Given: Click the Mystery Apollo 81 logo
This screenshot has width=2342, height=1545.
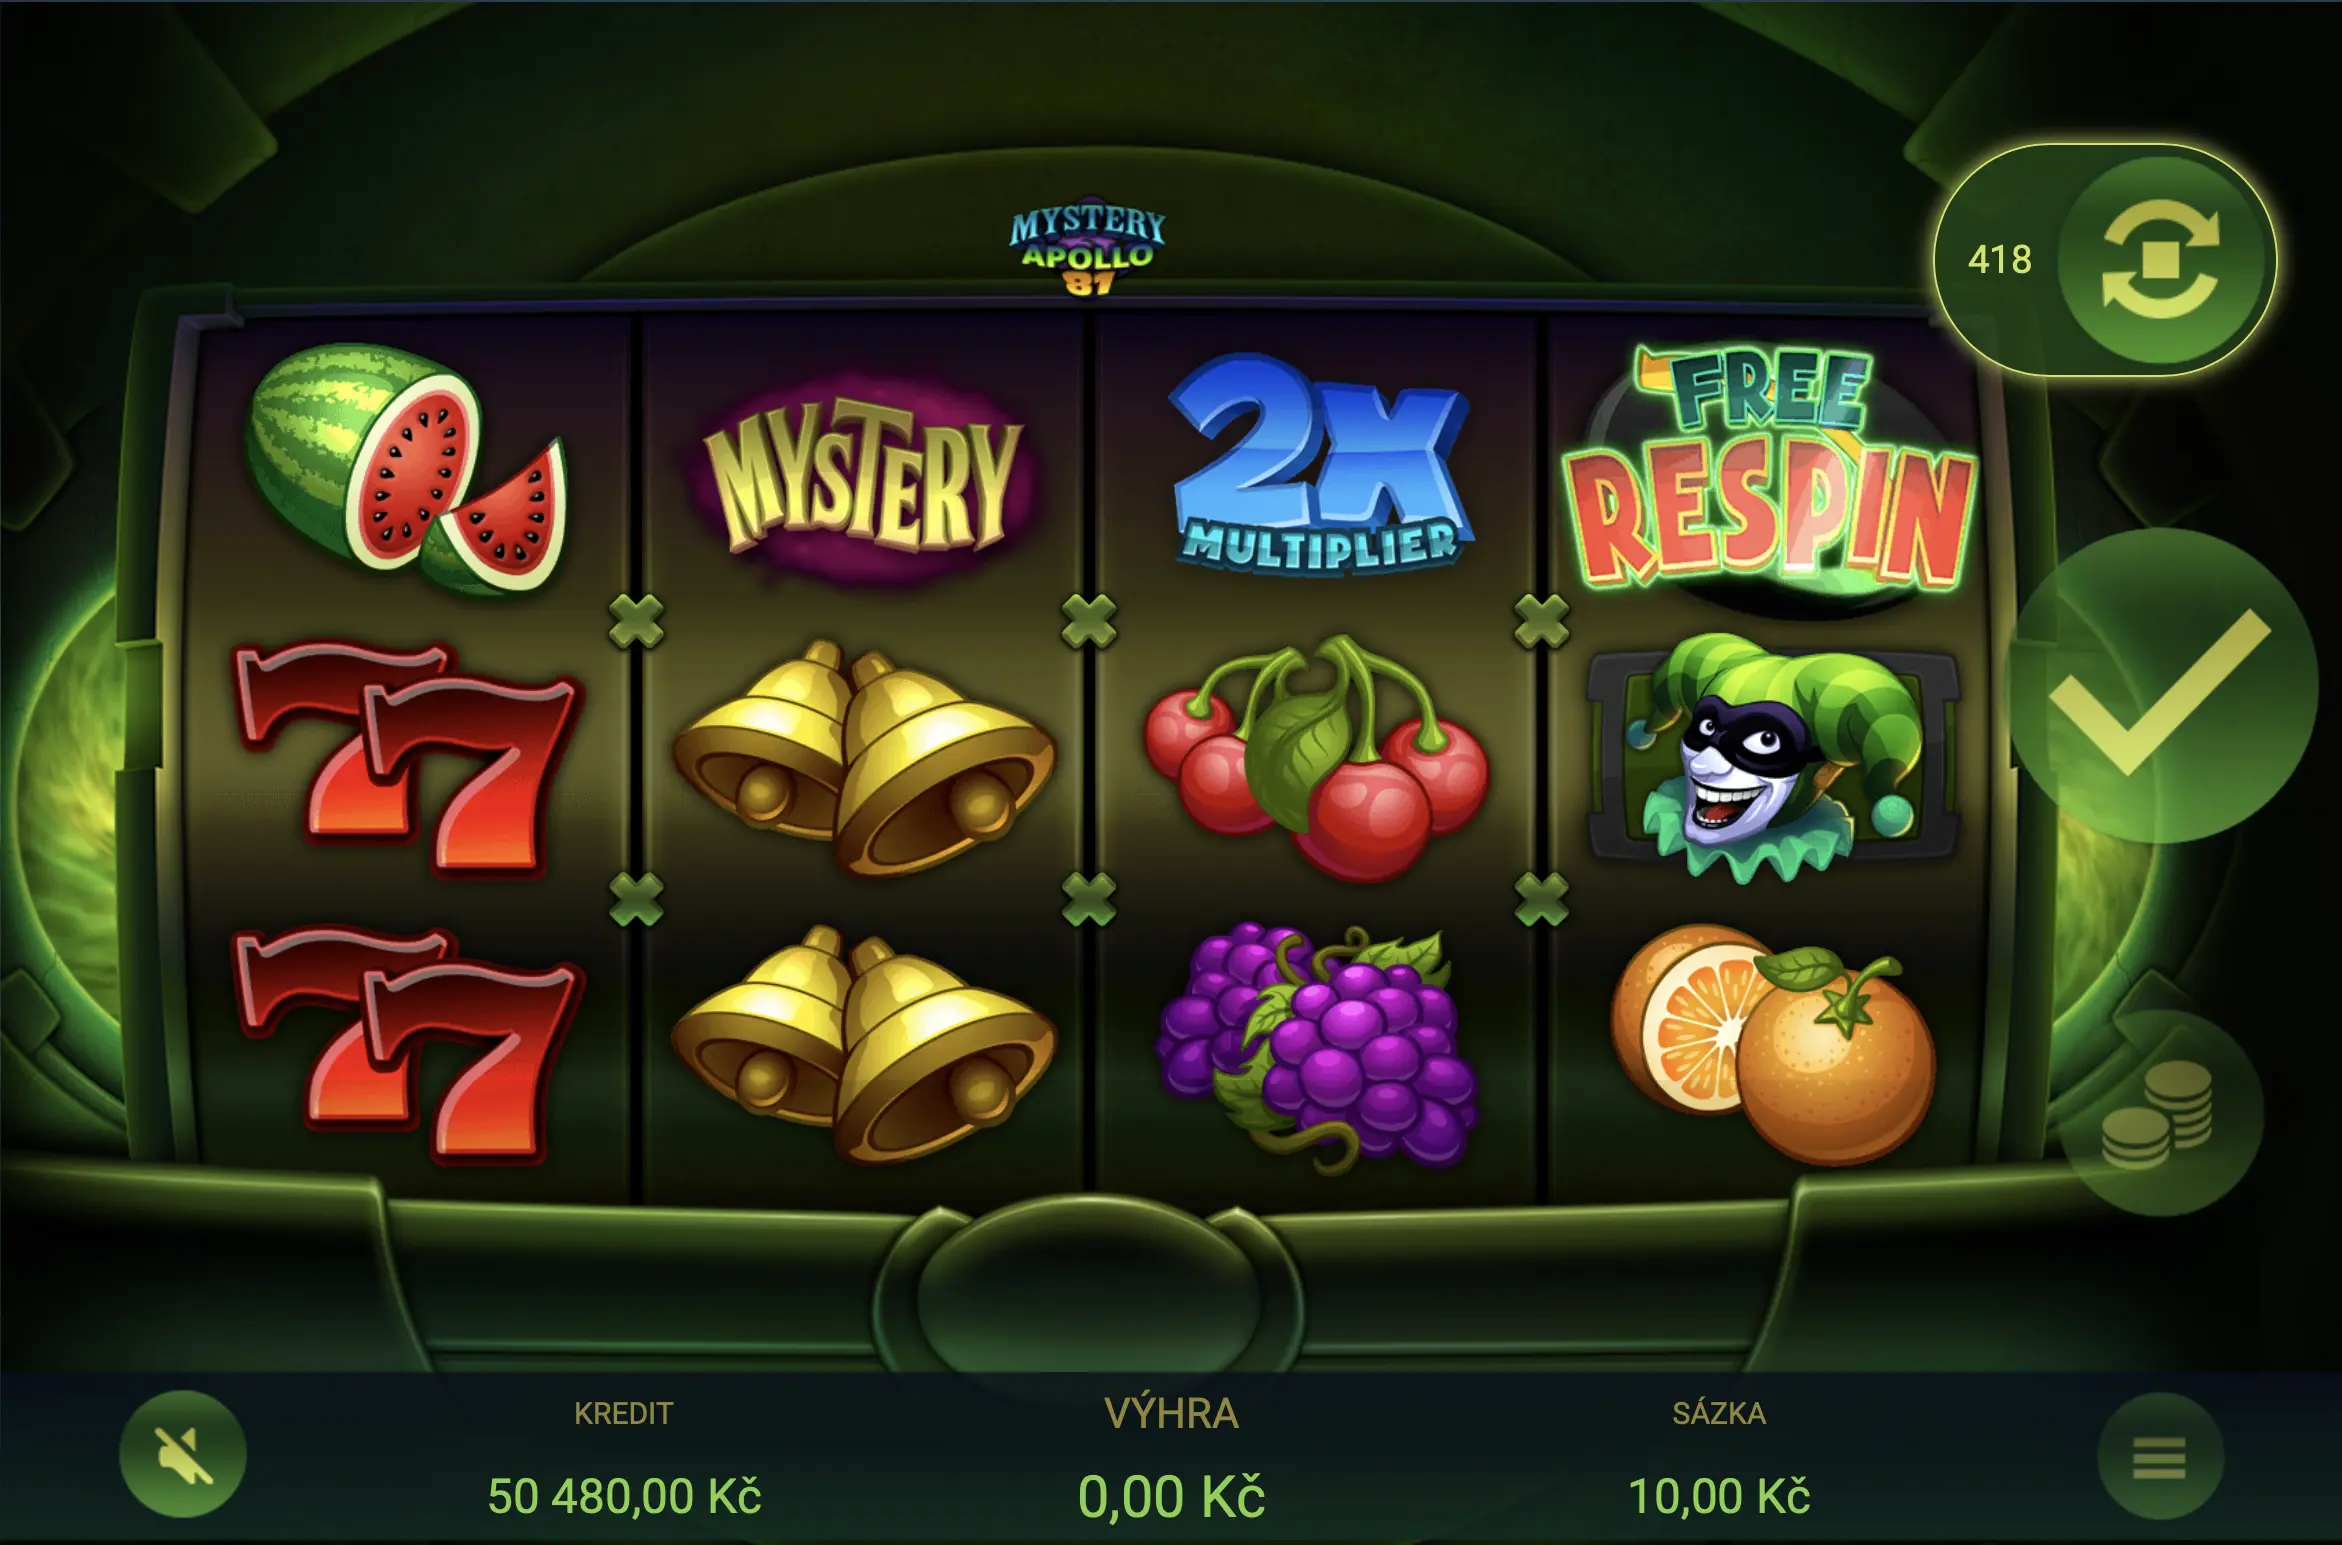Looking at the screenshot, I should [1088, 246].
